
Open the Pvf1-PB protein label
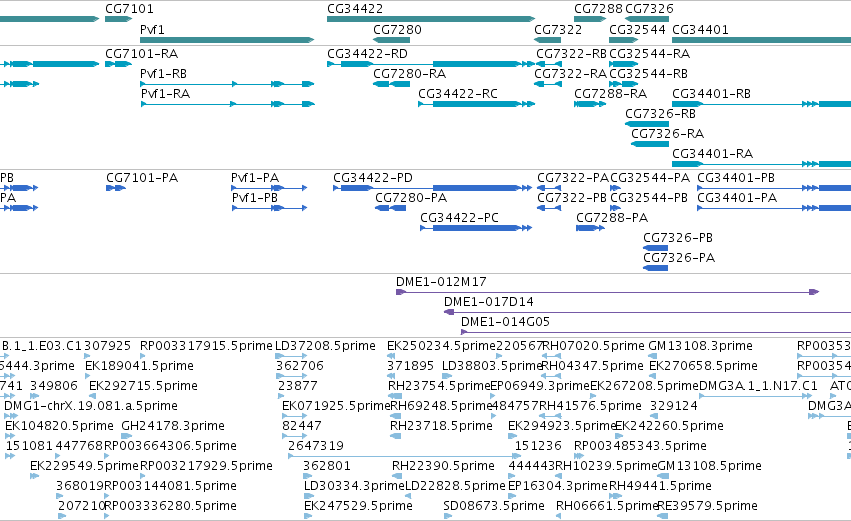255,198
